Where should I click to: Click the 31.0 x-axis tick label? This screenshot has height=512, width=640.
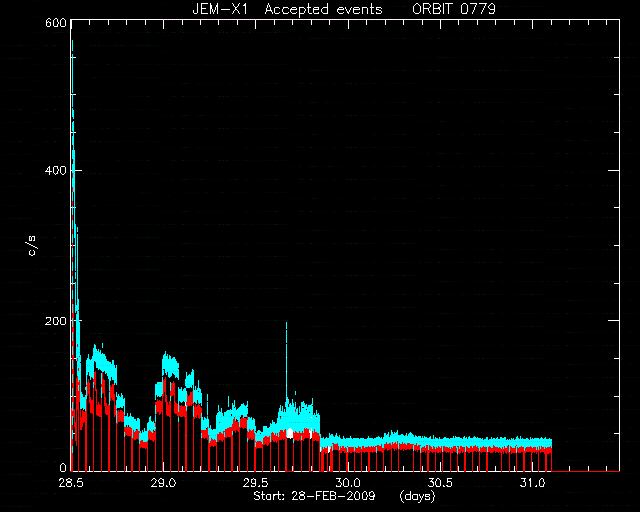tap(532, 483)
